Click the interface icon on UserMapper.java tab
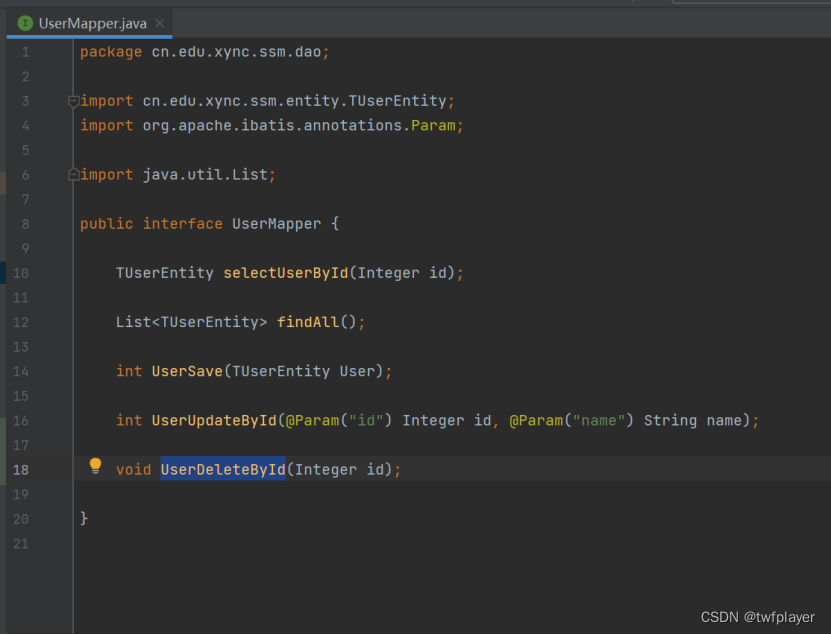 click(x=25, y=23)
